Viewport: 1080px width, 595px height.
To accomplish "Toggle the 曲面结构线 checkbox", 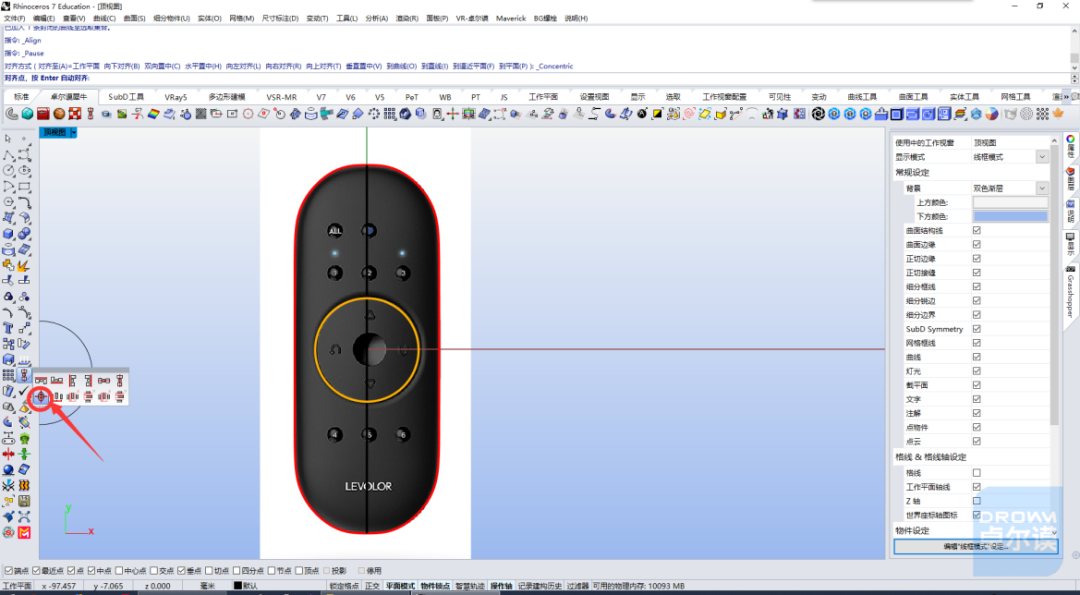I will click(x=977, y=230).
